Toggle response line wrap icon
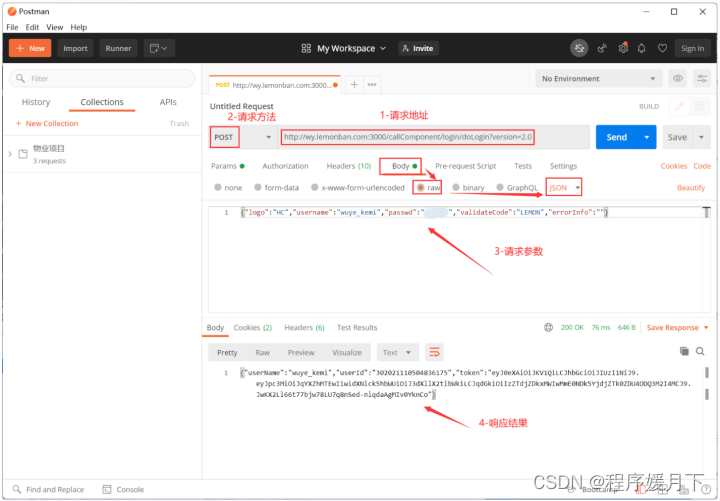Image resolution: width=720 pixels, height=501 pixels. (434, 352)
